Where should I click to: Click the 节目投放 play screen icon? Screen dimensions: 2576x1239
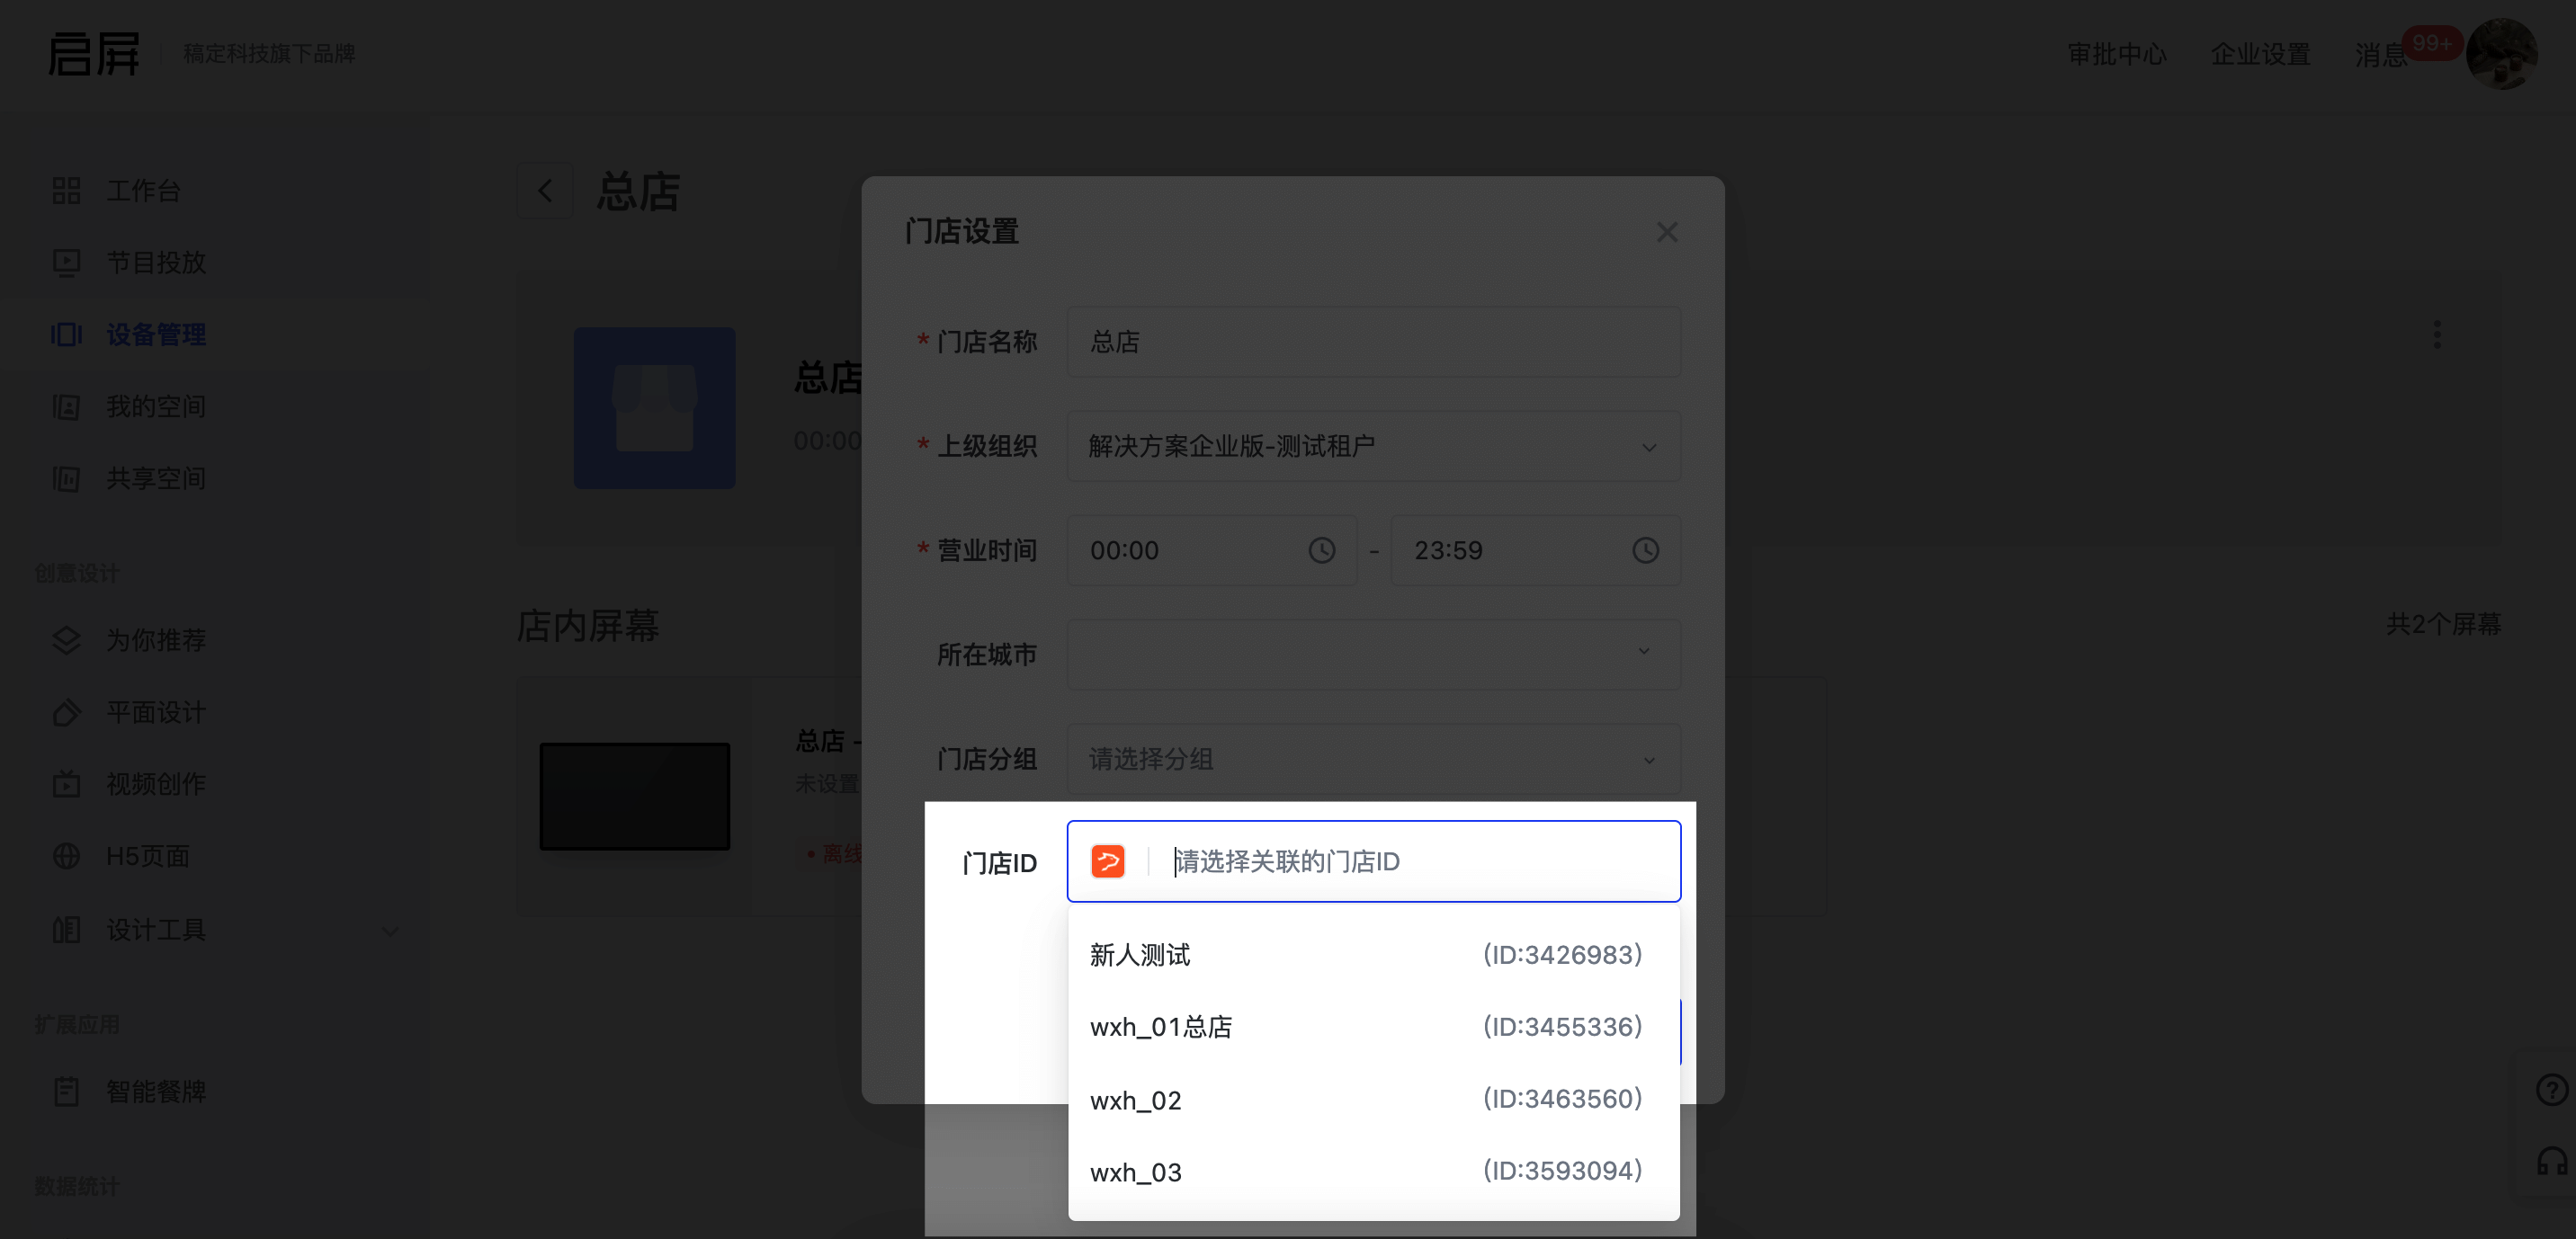pyautogui.click(x=66, y=263)
